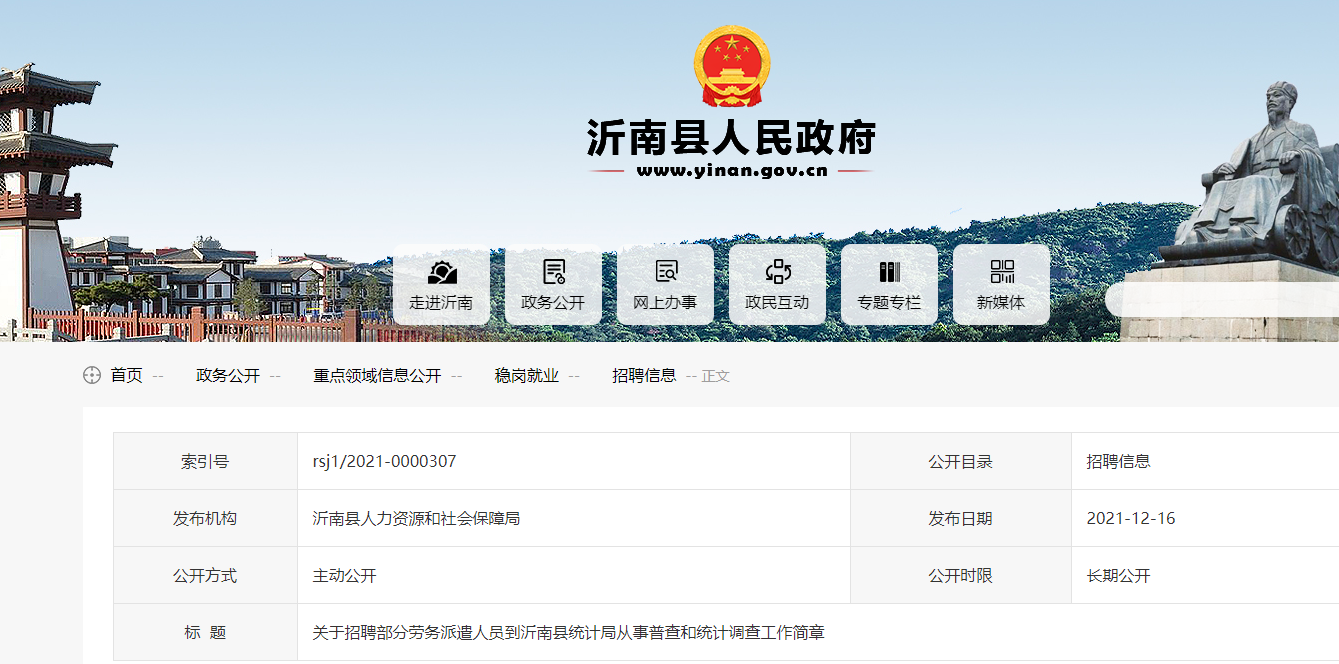Click the 索引号 label cell

click(x=205, y=461)
